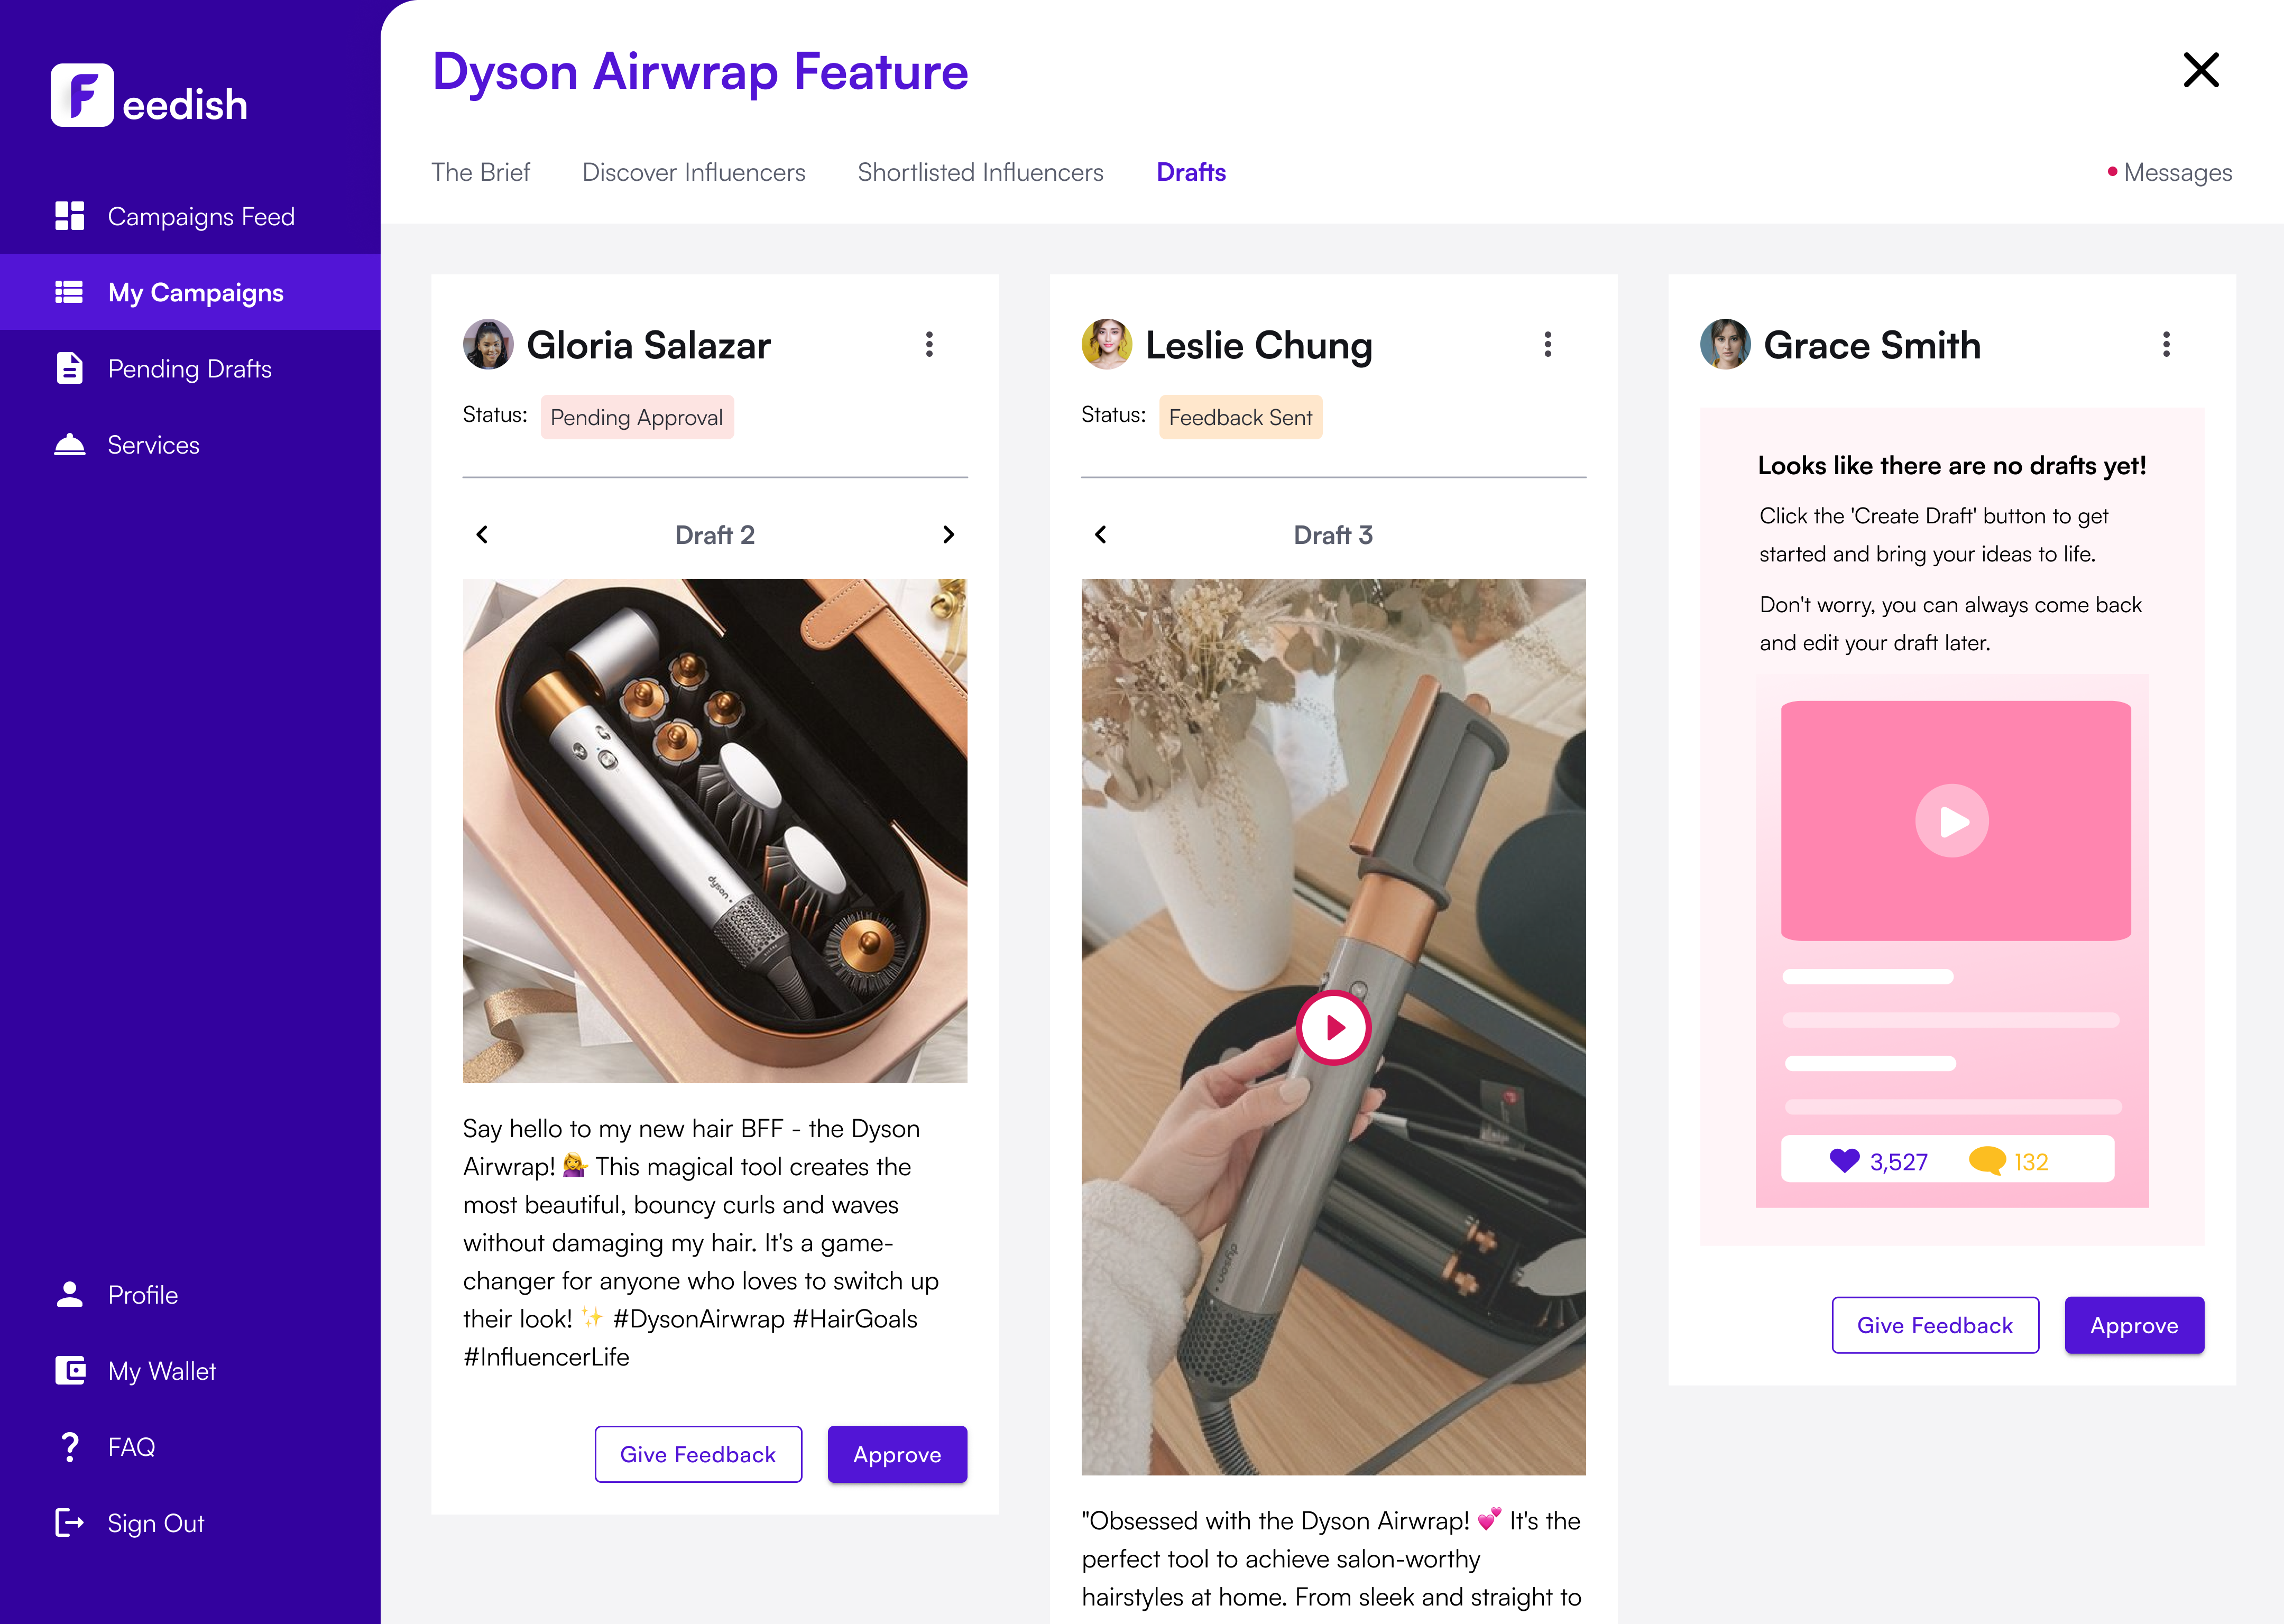Screen dimensions: 2284x1624
Task: Go to previous draft on Gloria's card
Action: tap(482, 534)
